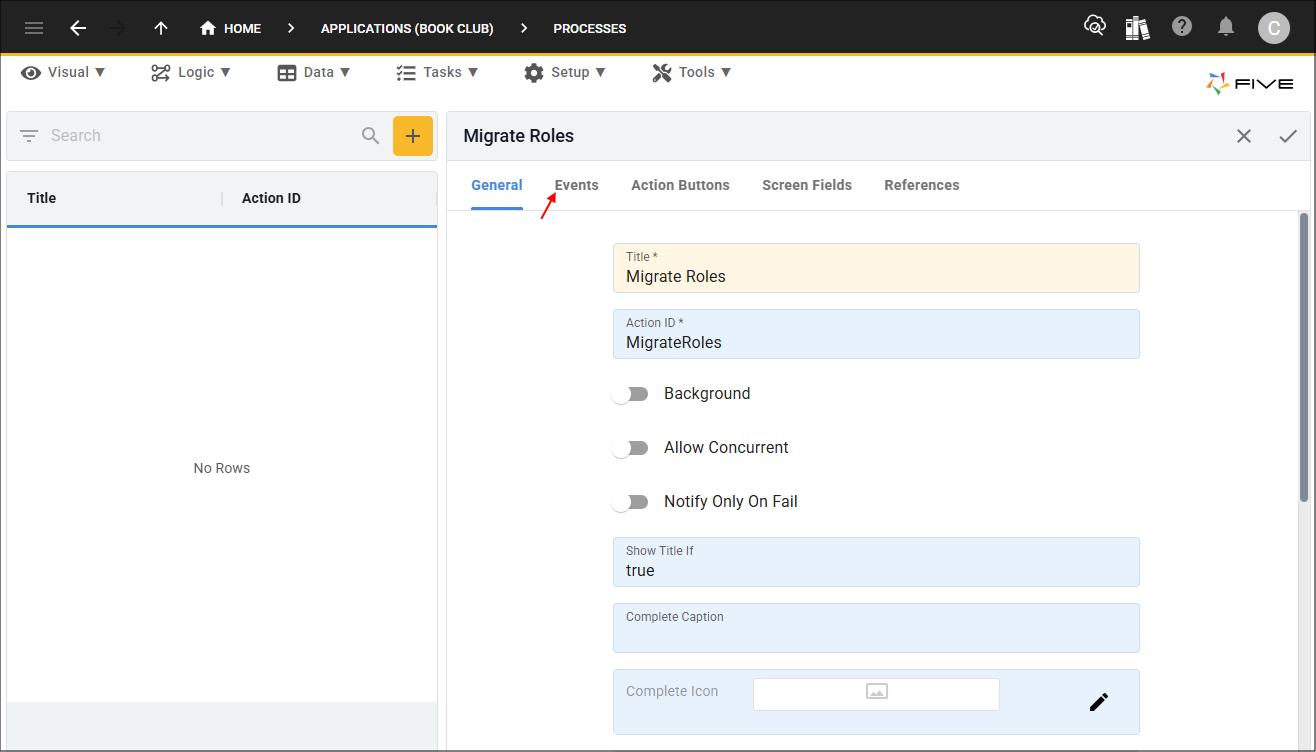Image resolution: width=1316 pixels, height=752 pixels.
Task: Click the cloud deploy icon
Action: pos(1095,27)
